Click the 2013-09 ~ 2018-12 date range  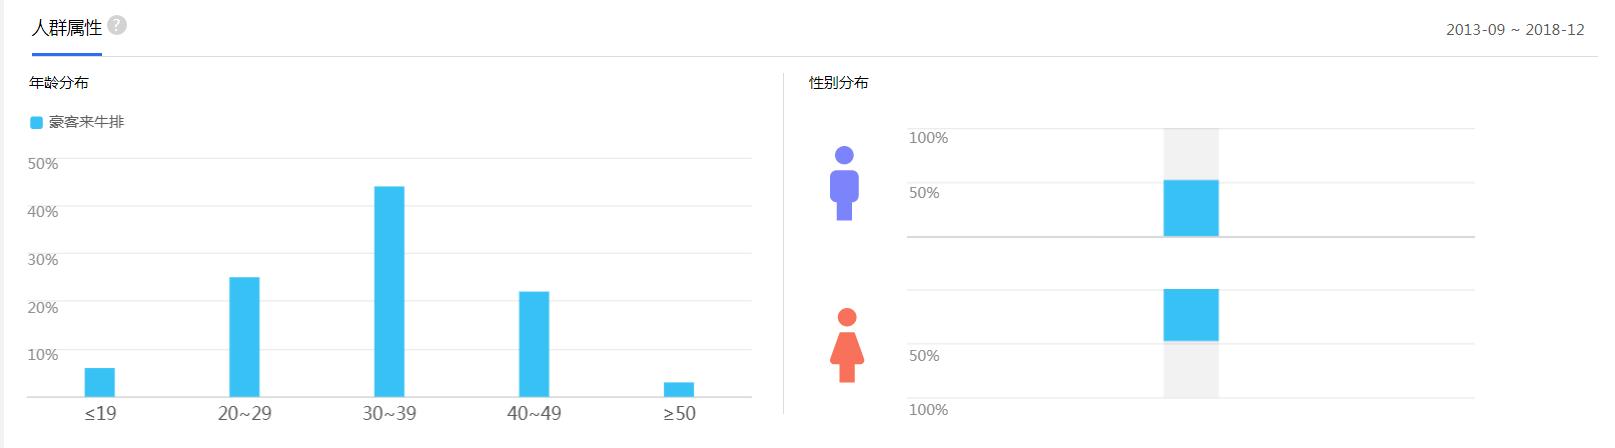(x=1514, y=30)
